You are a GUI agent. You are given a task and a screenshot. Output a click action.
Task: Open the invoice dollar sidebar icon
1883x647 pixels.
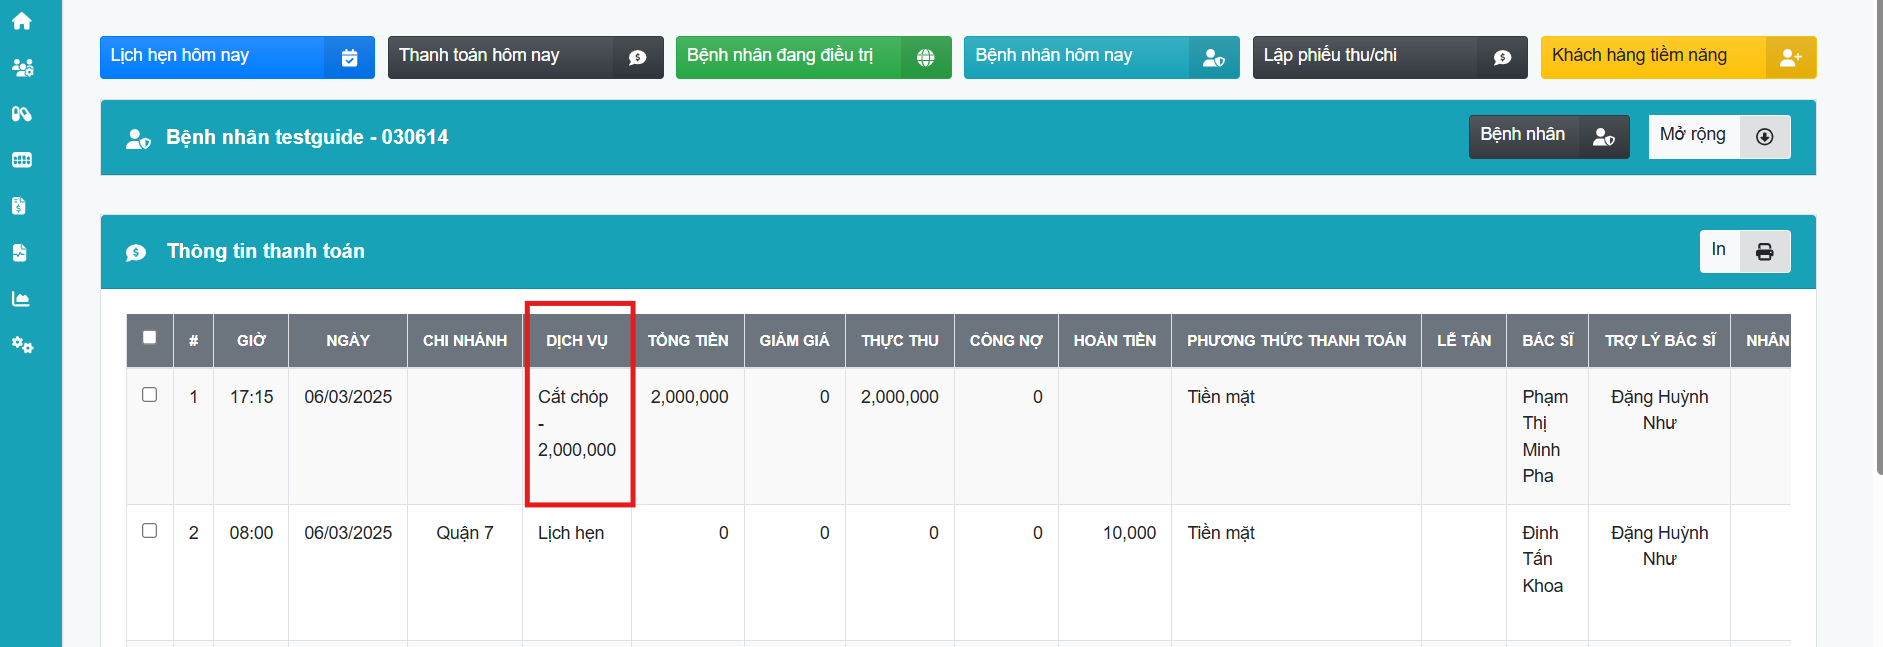(19, 206)
